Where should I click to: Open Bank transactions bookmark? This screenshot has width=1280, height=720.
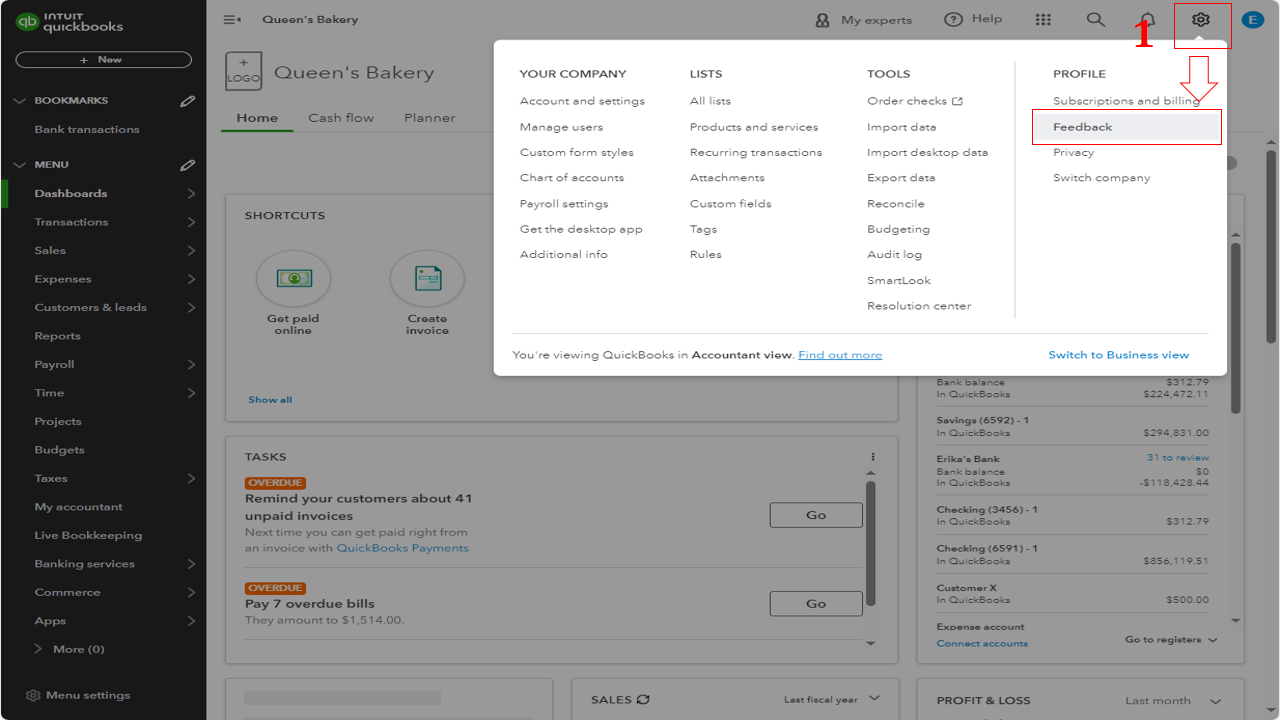click(x=87, y=130)
